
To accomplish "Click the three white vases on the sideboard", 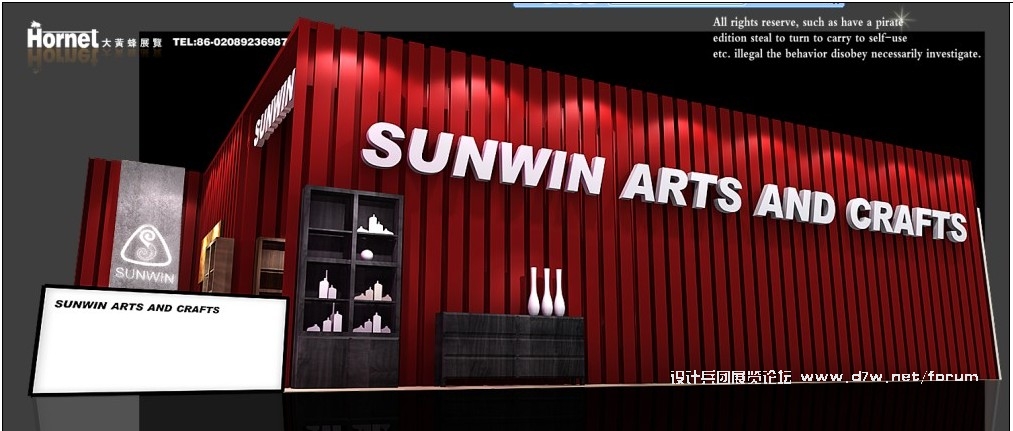I will pyautogui.click(x=547, y=291).
